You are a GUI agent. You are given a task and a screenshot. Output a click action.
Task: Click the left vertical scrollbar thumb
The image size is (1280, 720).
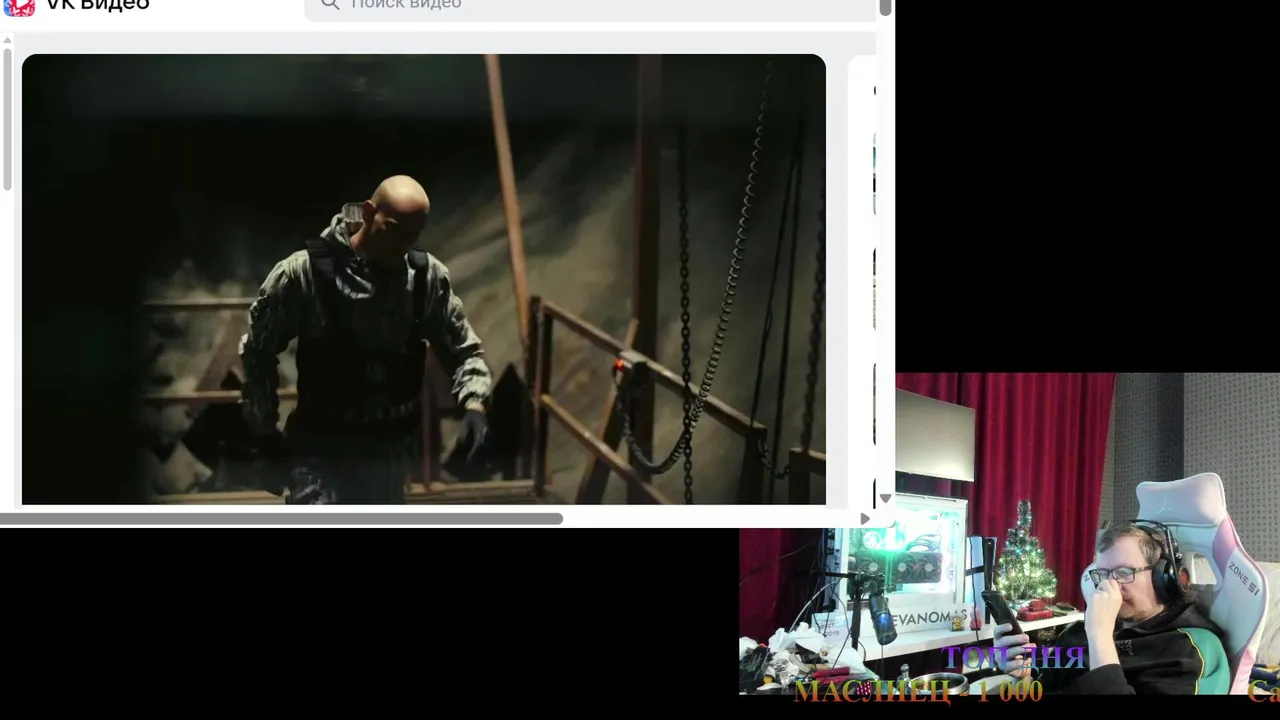7,119
